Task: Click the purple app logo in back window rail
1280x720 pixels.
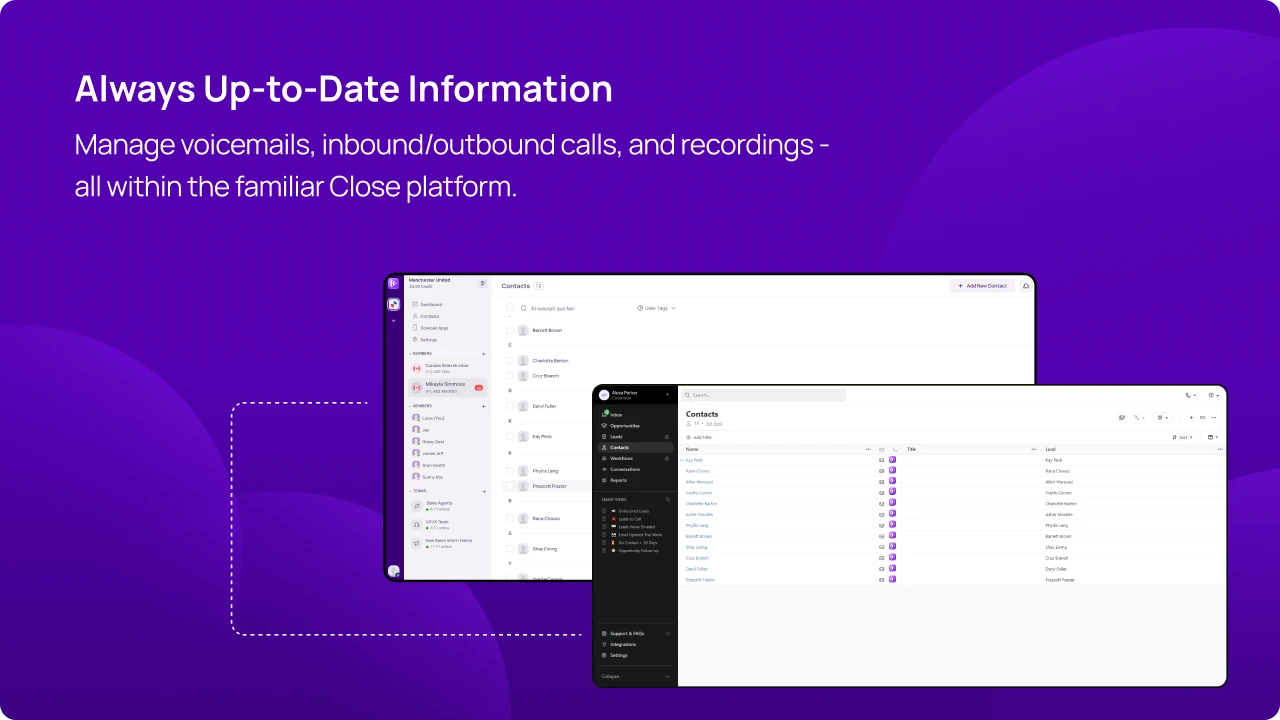Action: pos(394,284)
